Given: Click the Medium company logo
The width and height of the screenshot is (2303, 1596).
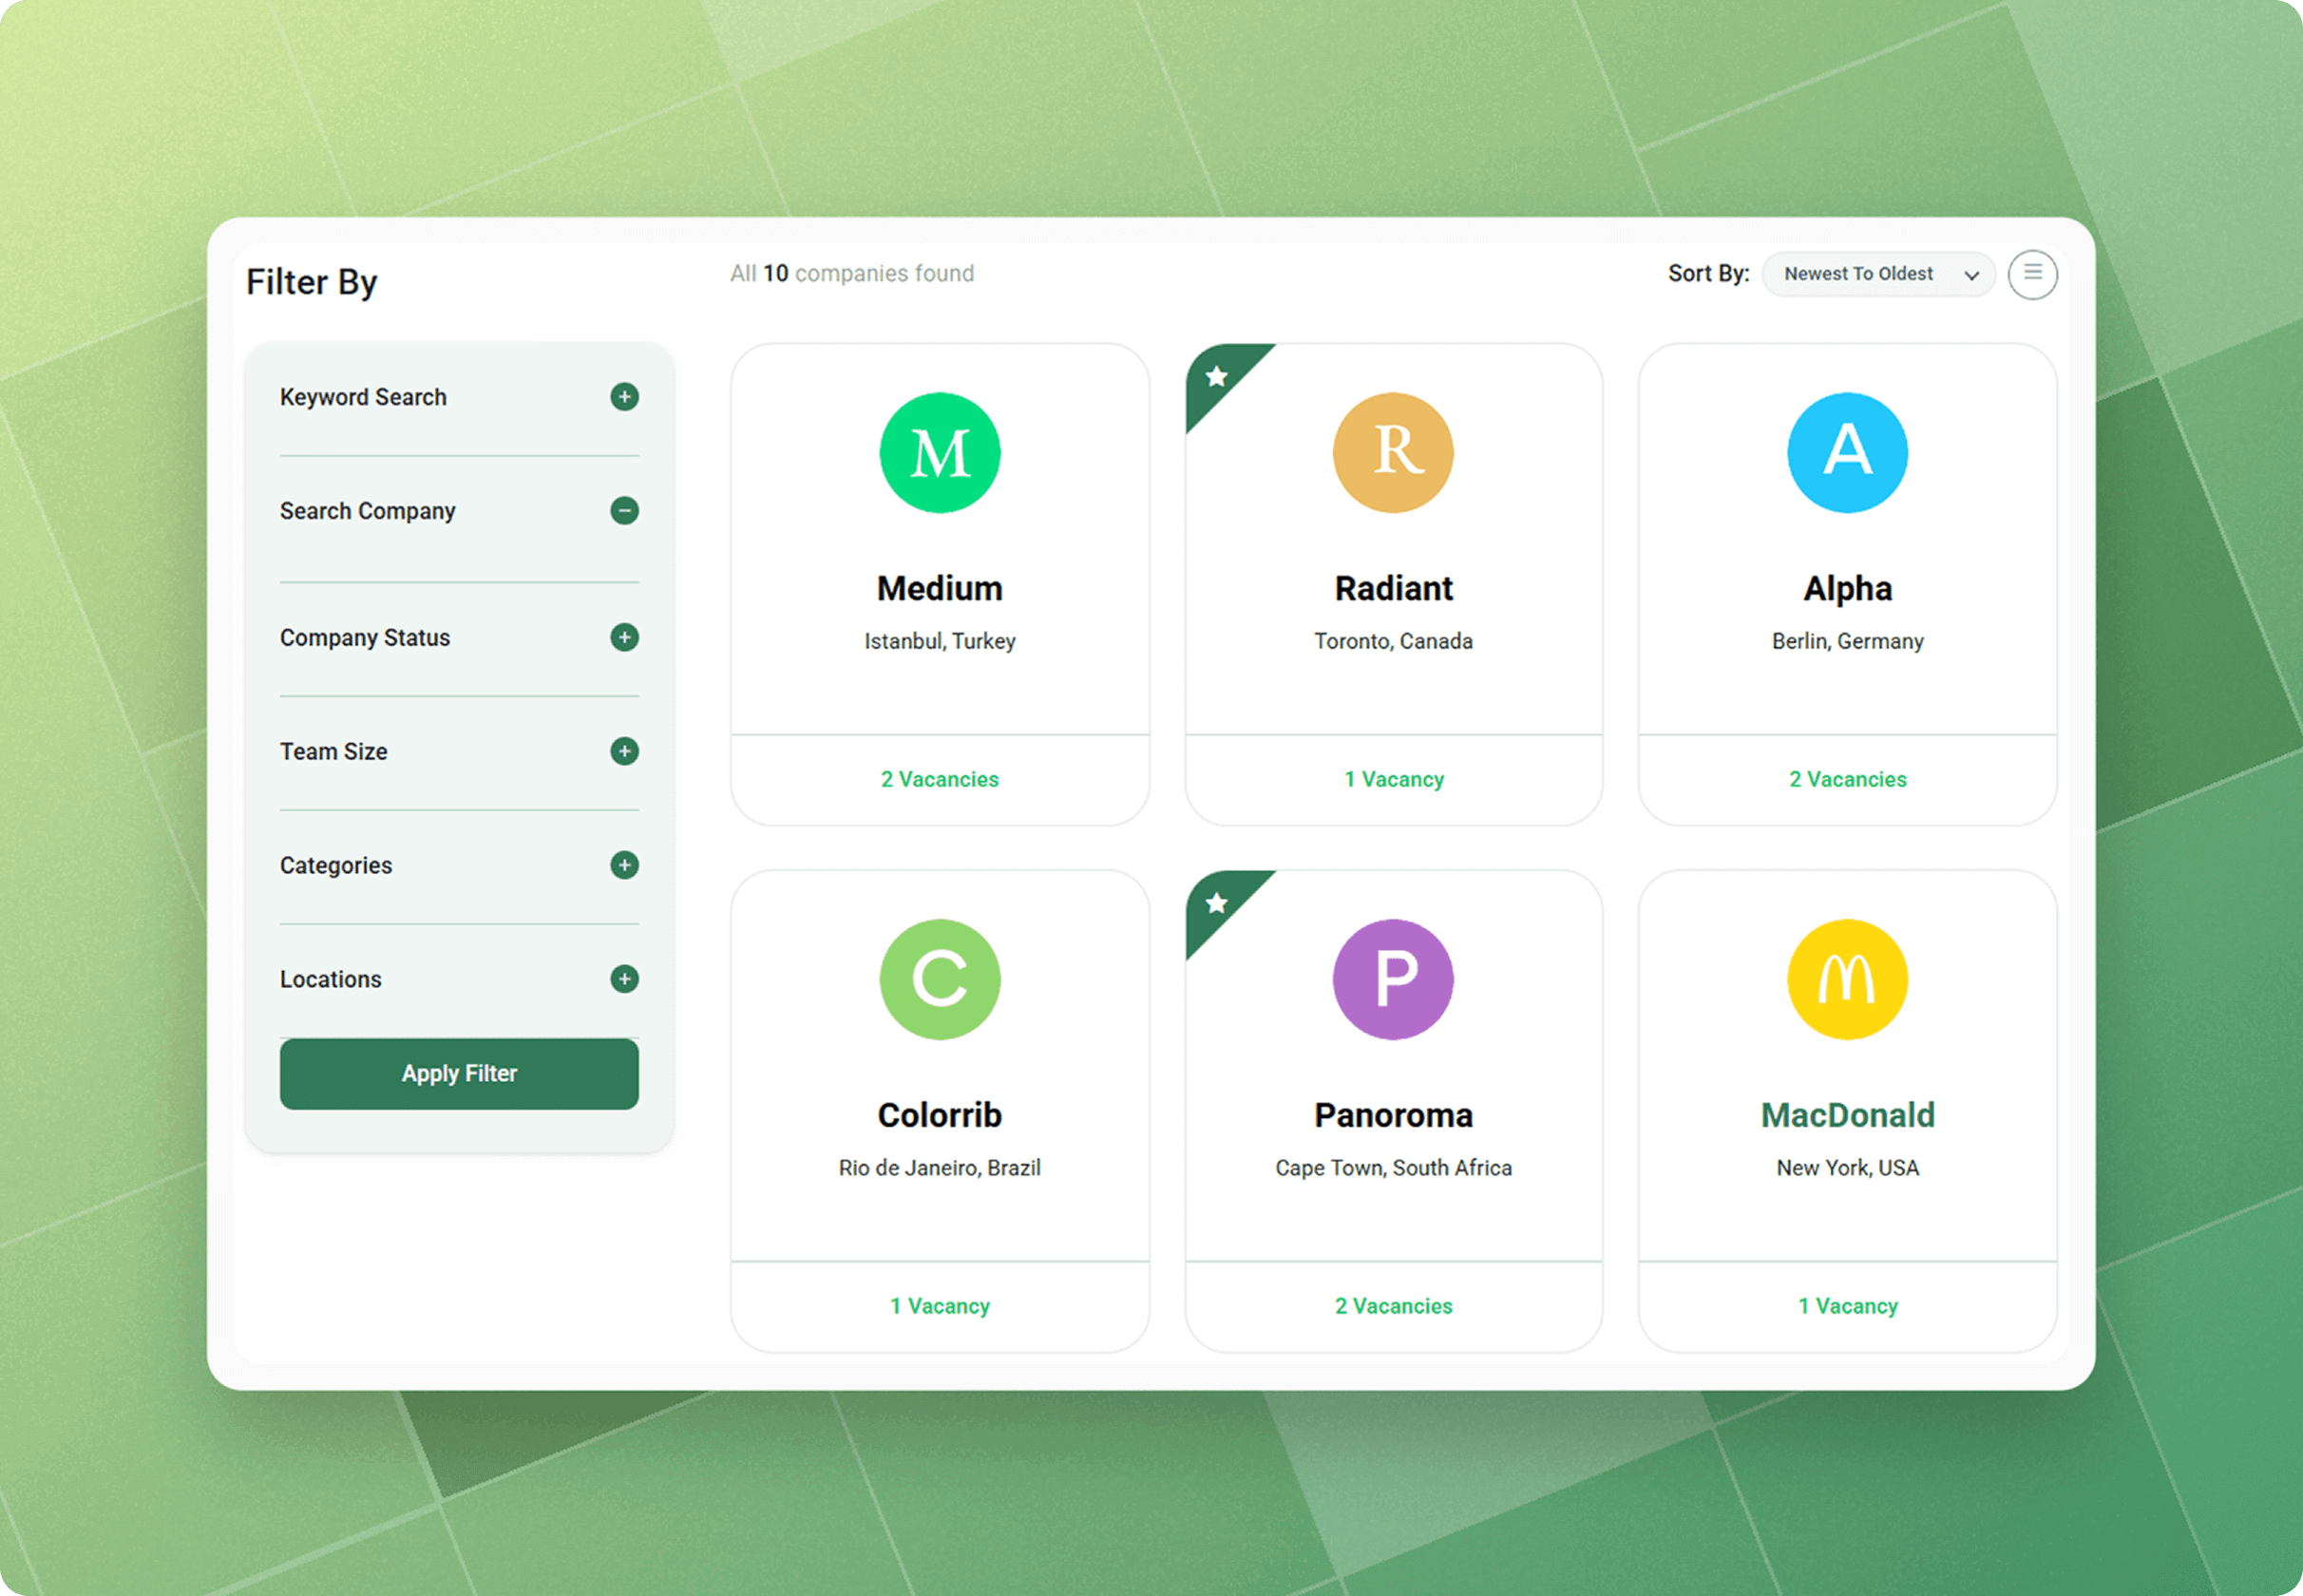Looking at the screenshot, I should tap(939, 453).
